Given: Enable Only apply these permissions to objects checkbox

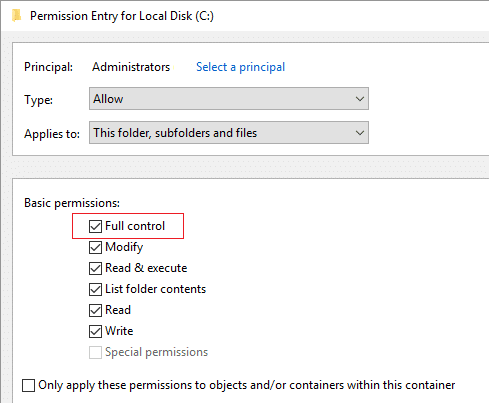Looking at the screenshot, I should 28,385.
